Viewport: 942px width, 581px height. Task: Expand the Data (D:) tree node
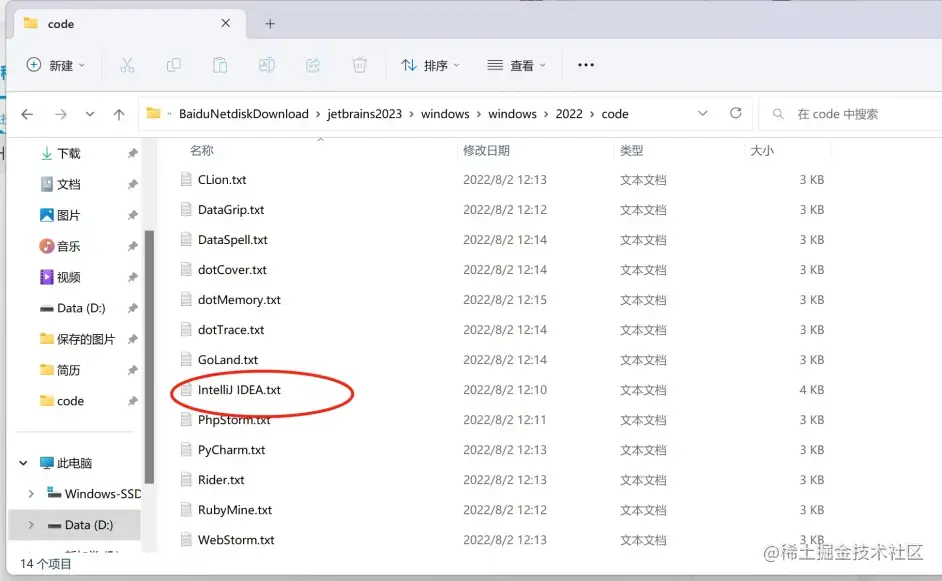point(31,525)
